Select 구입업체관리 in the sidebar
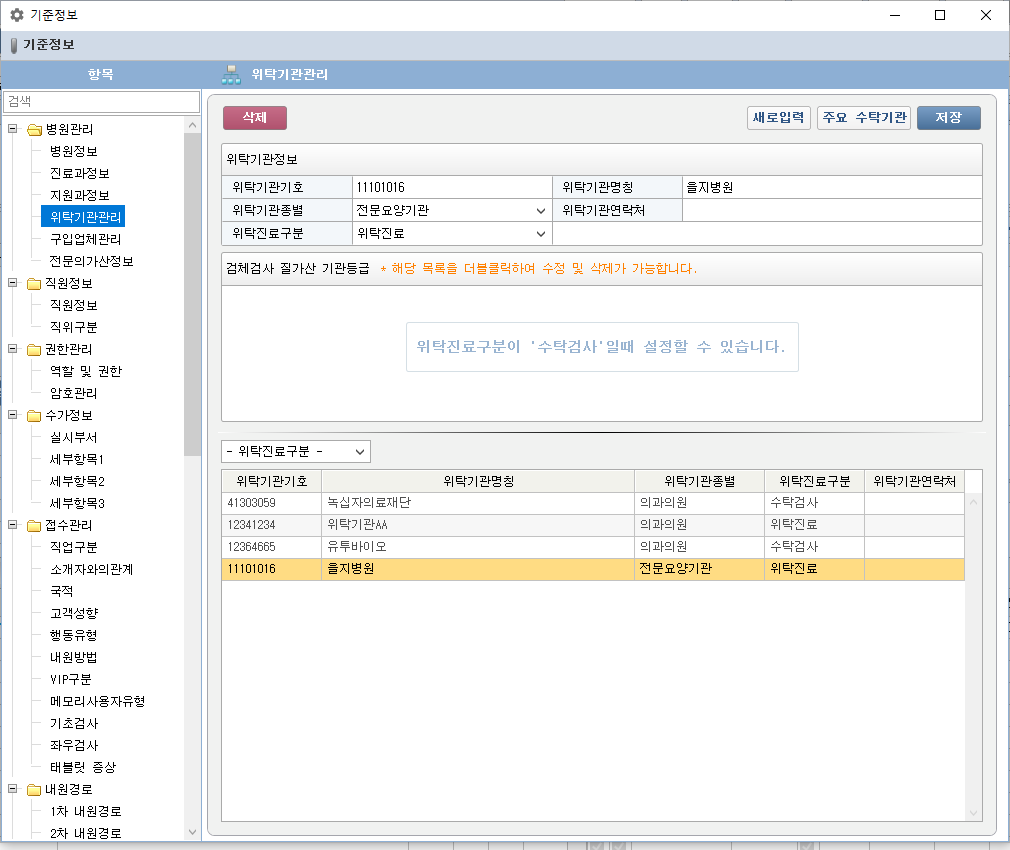Image resolution: width=1010 pixels, height=850 pixels. (85, 239)
